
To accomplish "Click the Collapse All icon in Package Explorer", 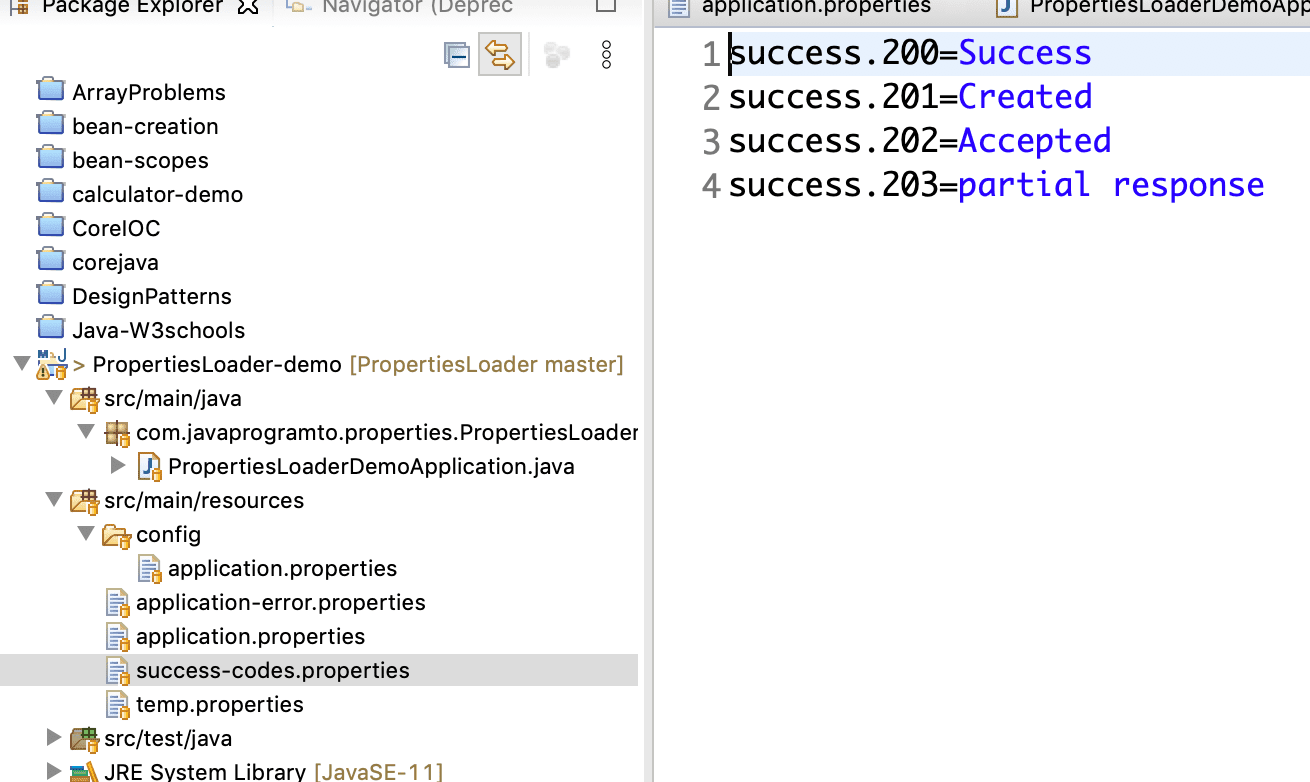I will tap(457, 55).
